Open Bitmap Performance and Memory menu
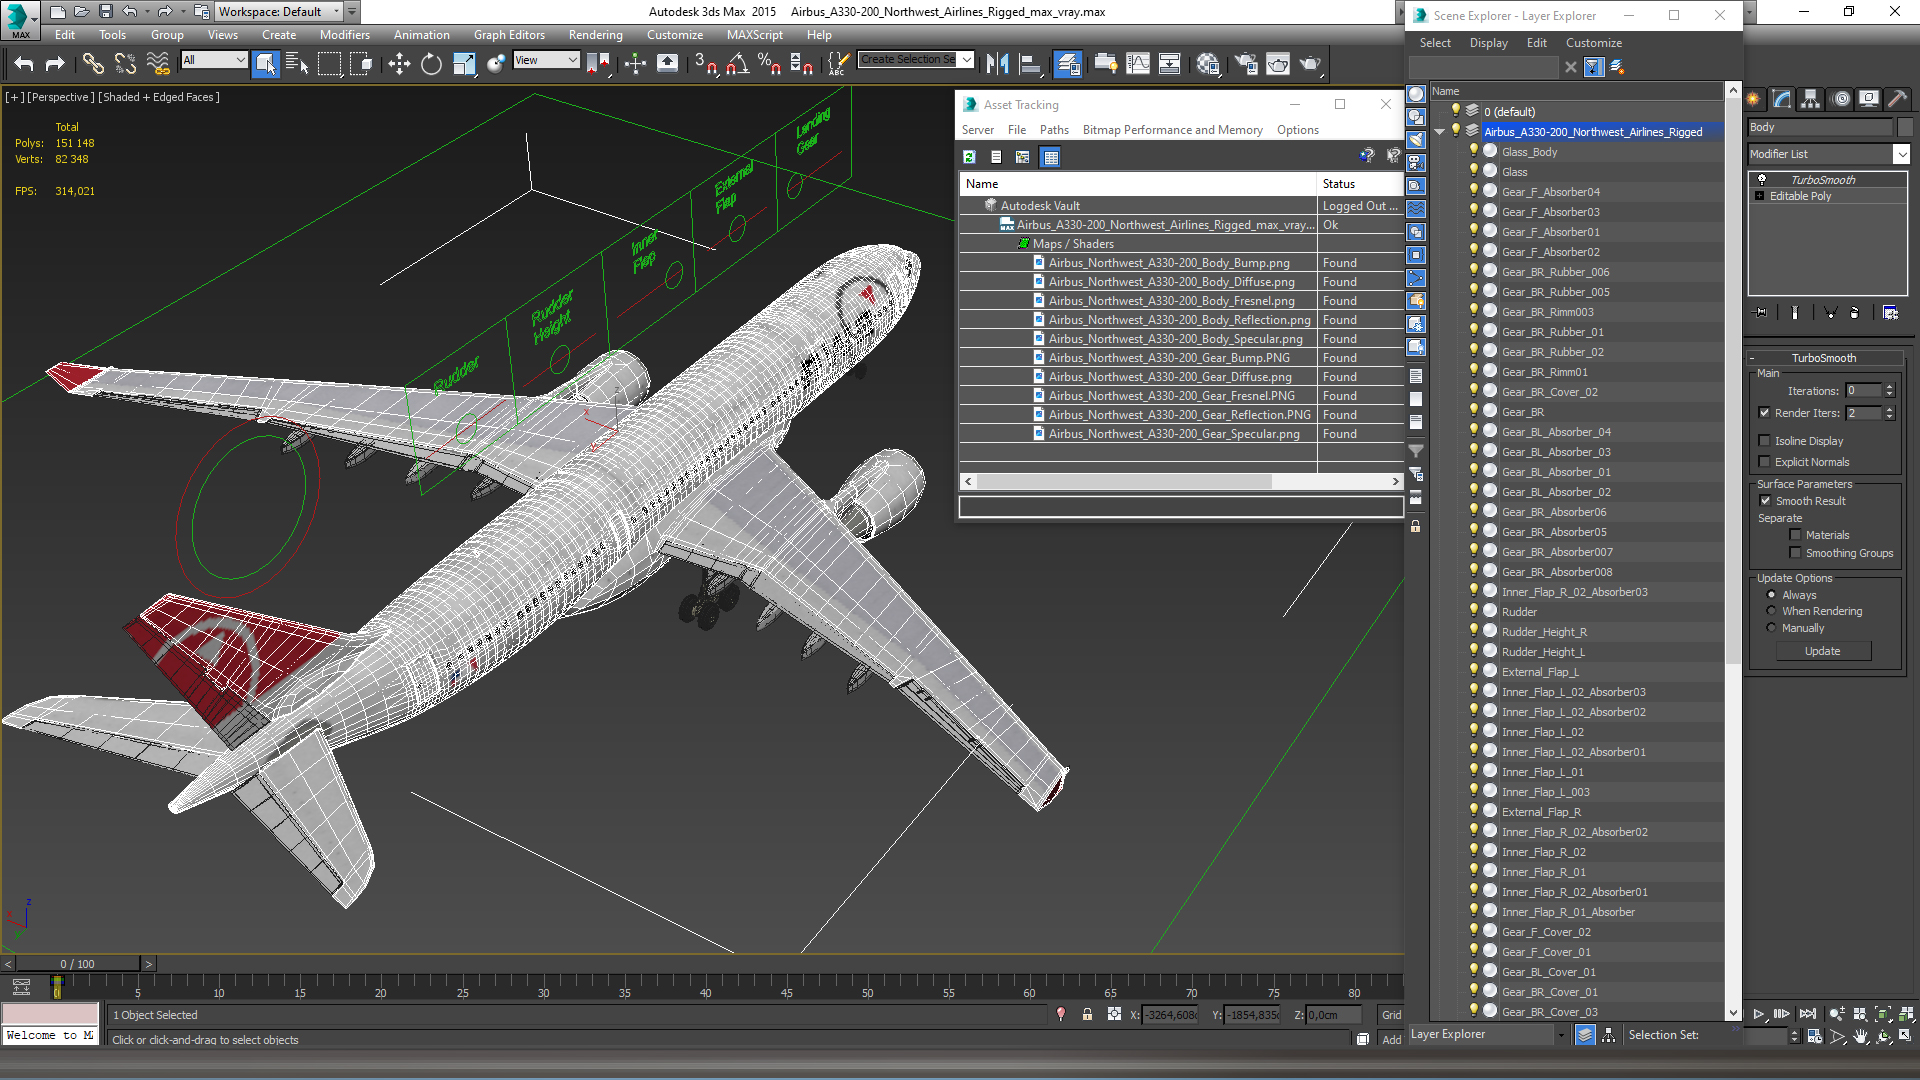The width and height of the screenshot is (1920, 1080). pos(1172,130)
